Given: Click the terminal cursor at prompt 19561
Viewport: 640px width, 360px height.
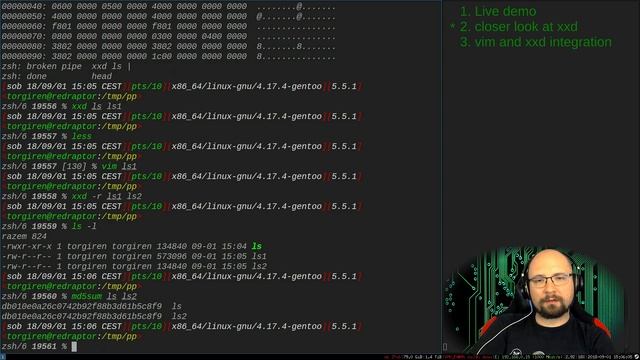Looking at the screenshot, I should pyautogui.click(x=74, y=347).
